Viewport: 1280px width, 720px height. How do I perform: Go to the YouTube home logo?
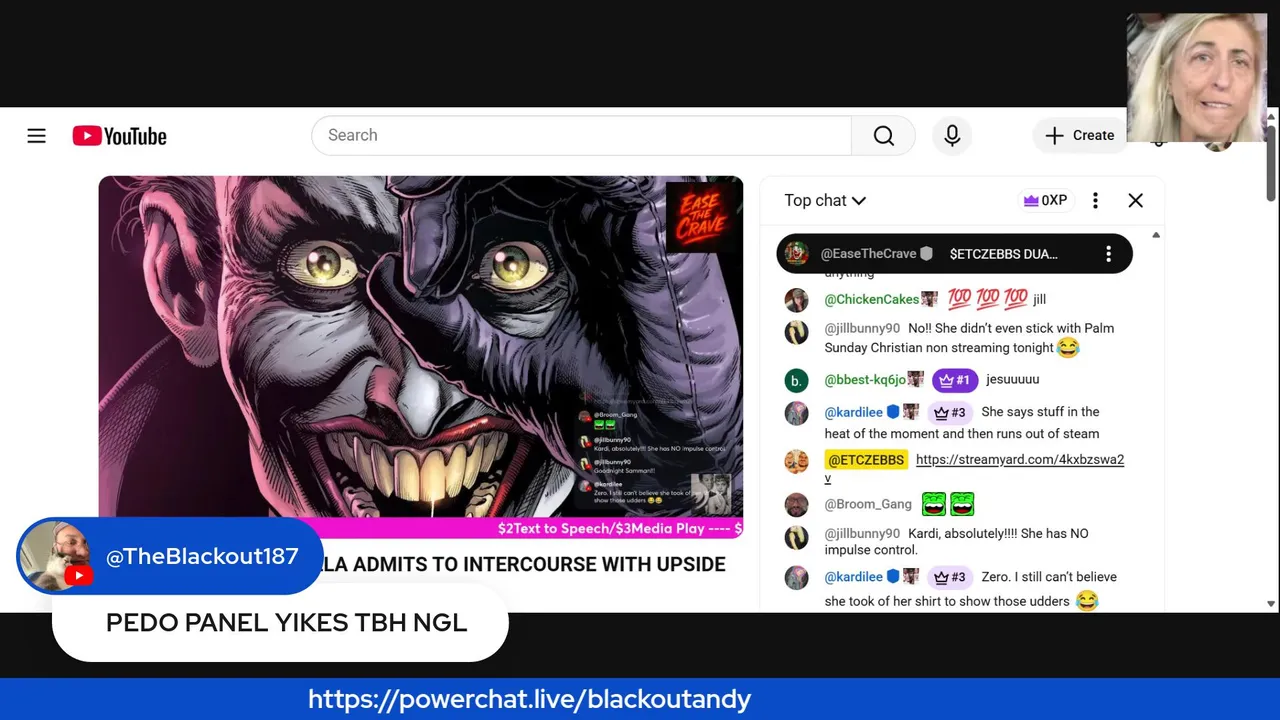coord(119,136)
